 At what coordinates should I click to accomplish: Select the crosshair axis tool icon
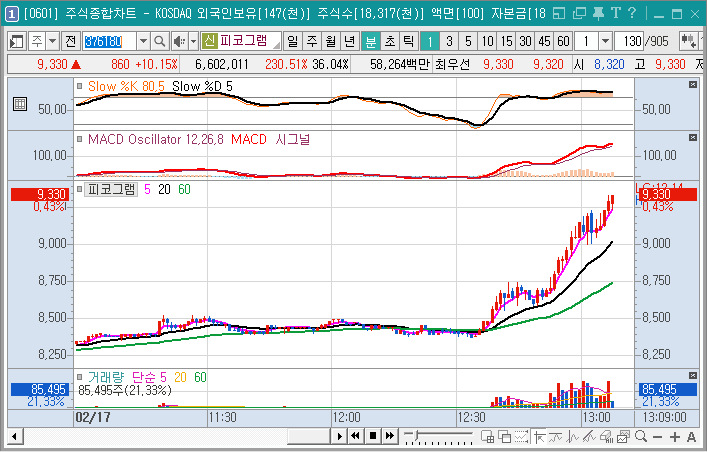pyautogui.click(x=539, y=437)
